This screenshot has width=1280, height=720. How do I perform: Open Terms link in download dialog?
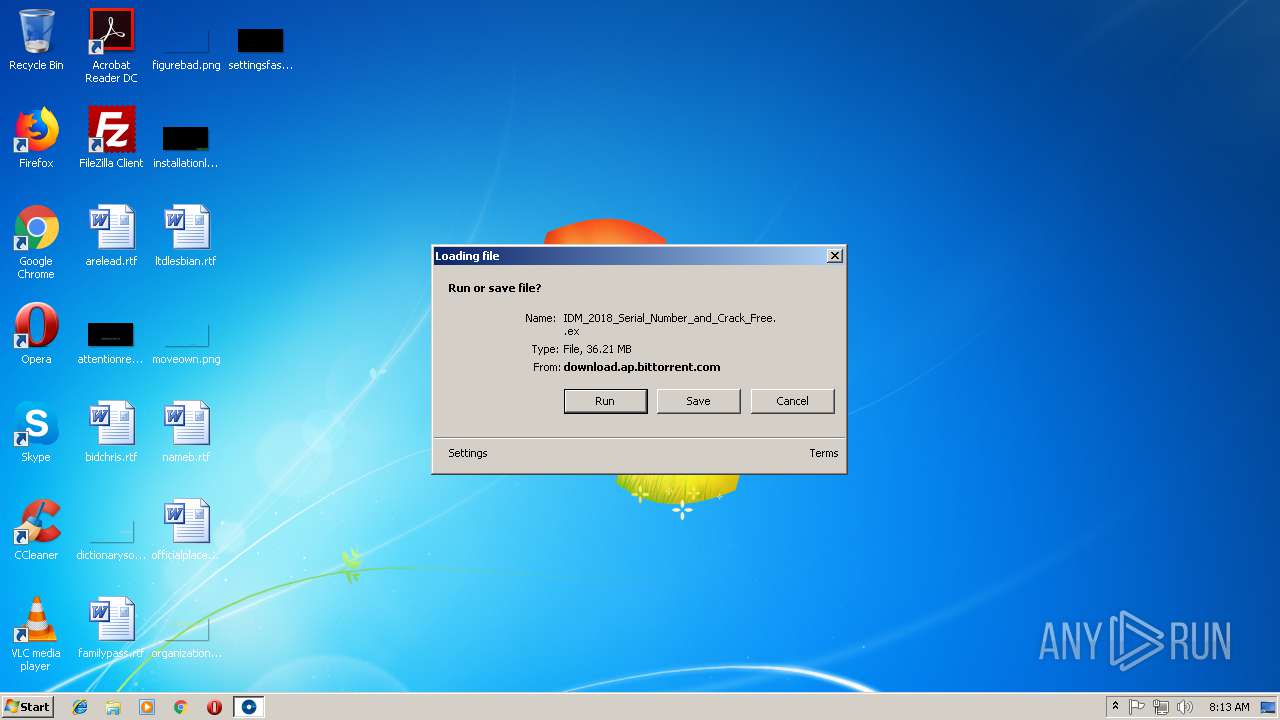click(824, 453)
